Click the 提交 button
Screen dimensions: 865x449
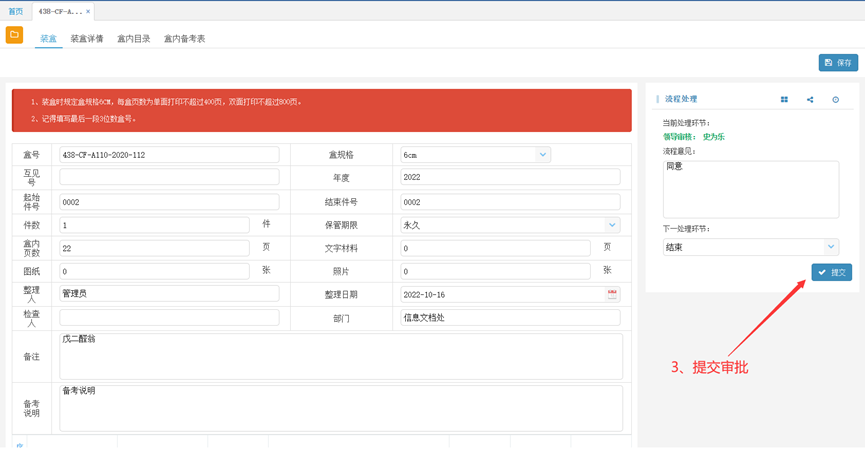[831, 272]
